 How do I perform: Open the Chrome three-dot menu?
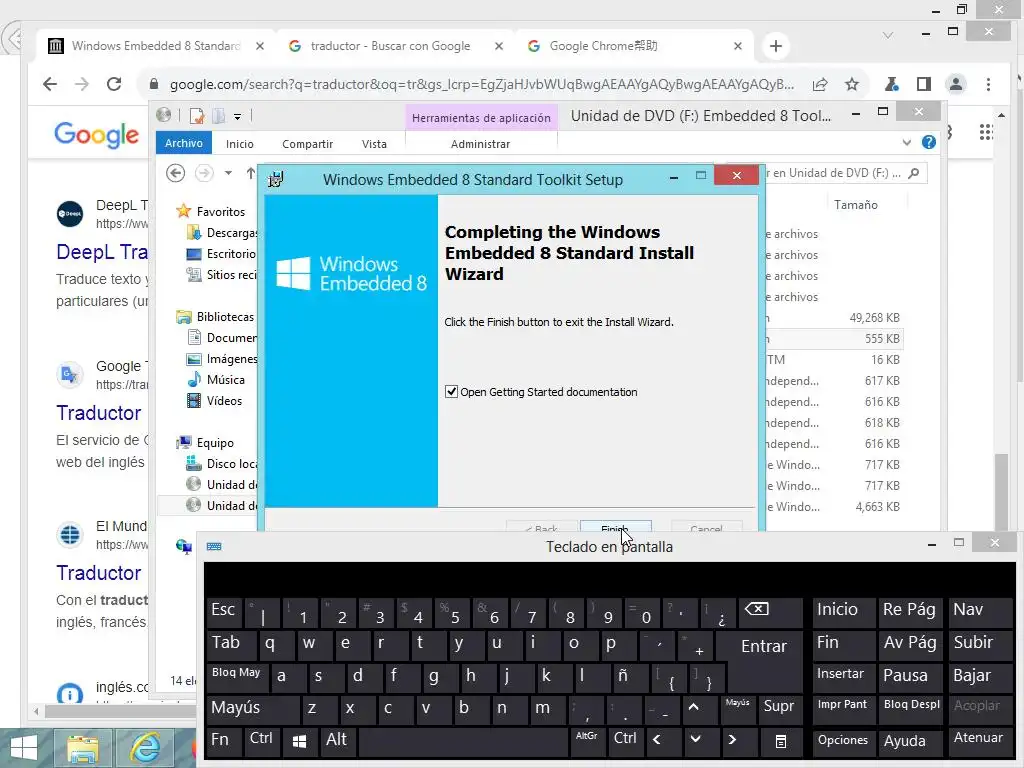[x=988, y=84]
